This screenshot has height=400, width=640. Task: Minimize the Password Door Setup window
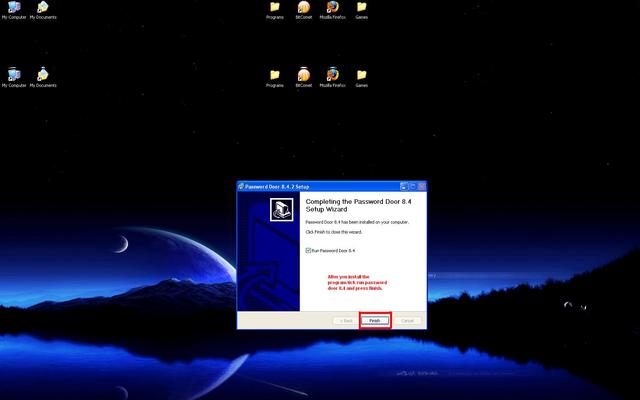pyautogui.click(x=404, y=186)
